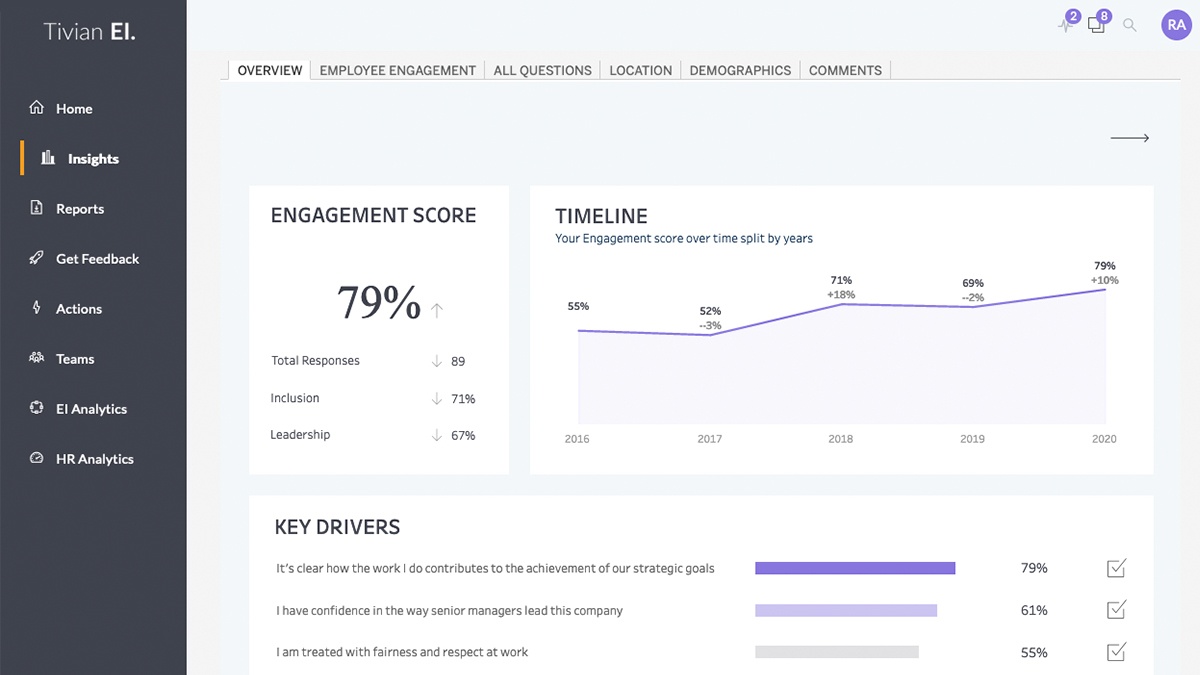The width and height of the screenshot is (1200, 675).
Task: Click the Home house icon in sidebar
Action: coord(37,108)
